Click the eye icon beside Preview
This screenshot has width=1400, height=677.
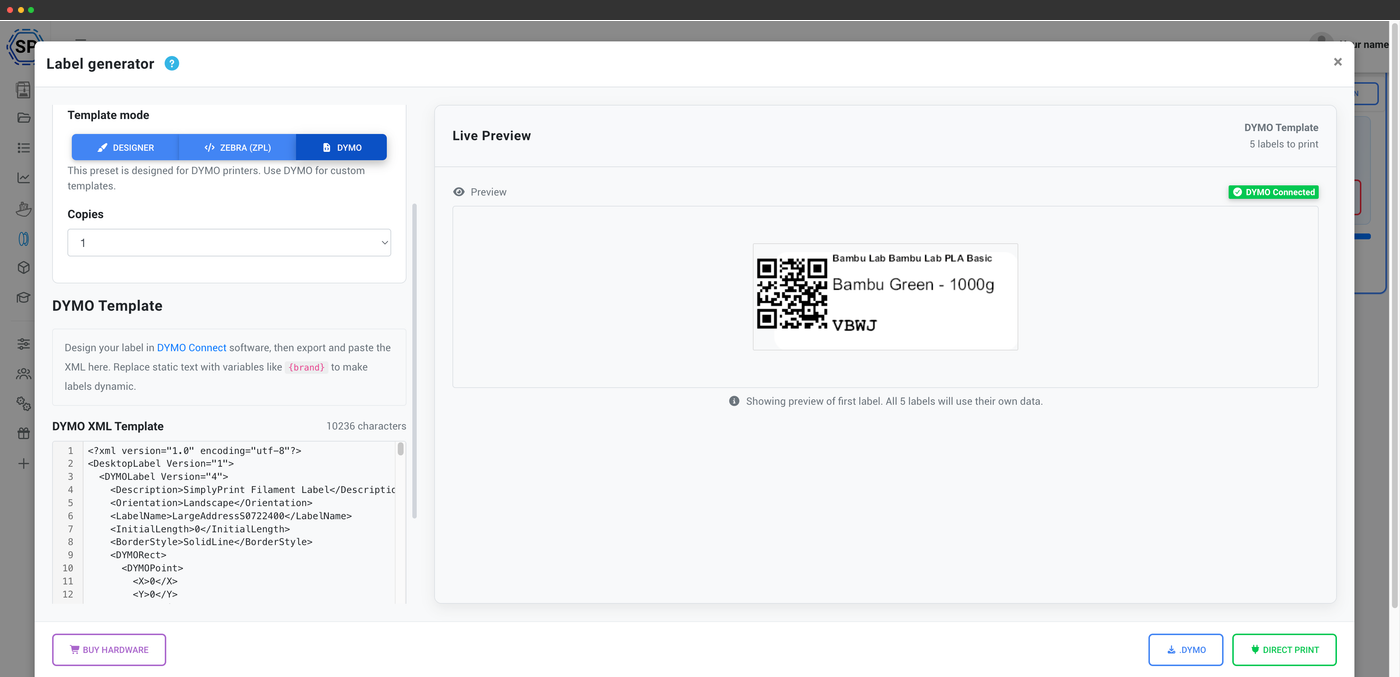459,192
